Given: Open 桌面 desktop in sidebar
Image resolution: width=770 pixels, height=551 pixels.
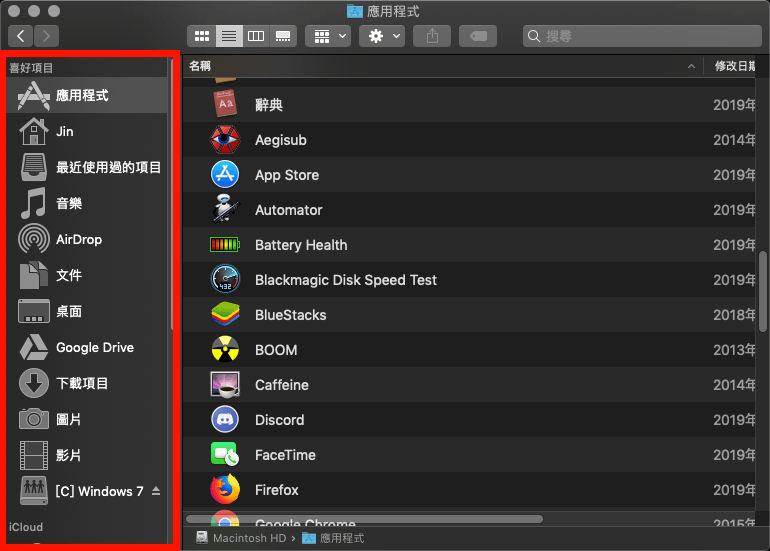Looking at the screenshot, I should (87, 311).
